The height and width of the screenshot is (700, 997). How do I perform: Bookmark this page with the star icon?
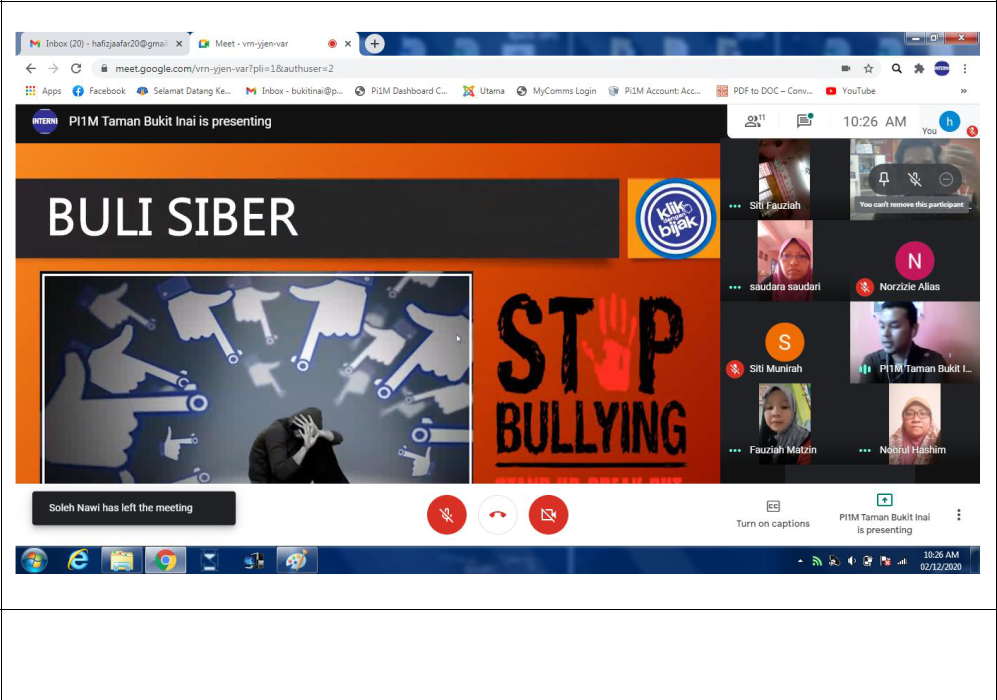[869, 68]
